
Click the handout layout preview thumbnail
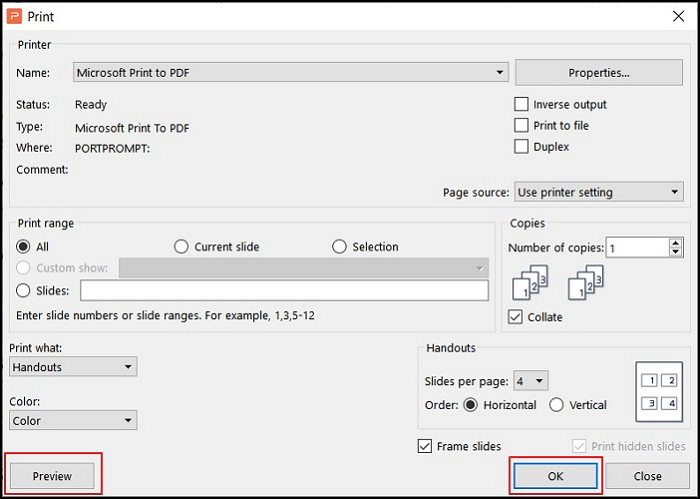click(x=659, y=391)
